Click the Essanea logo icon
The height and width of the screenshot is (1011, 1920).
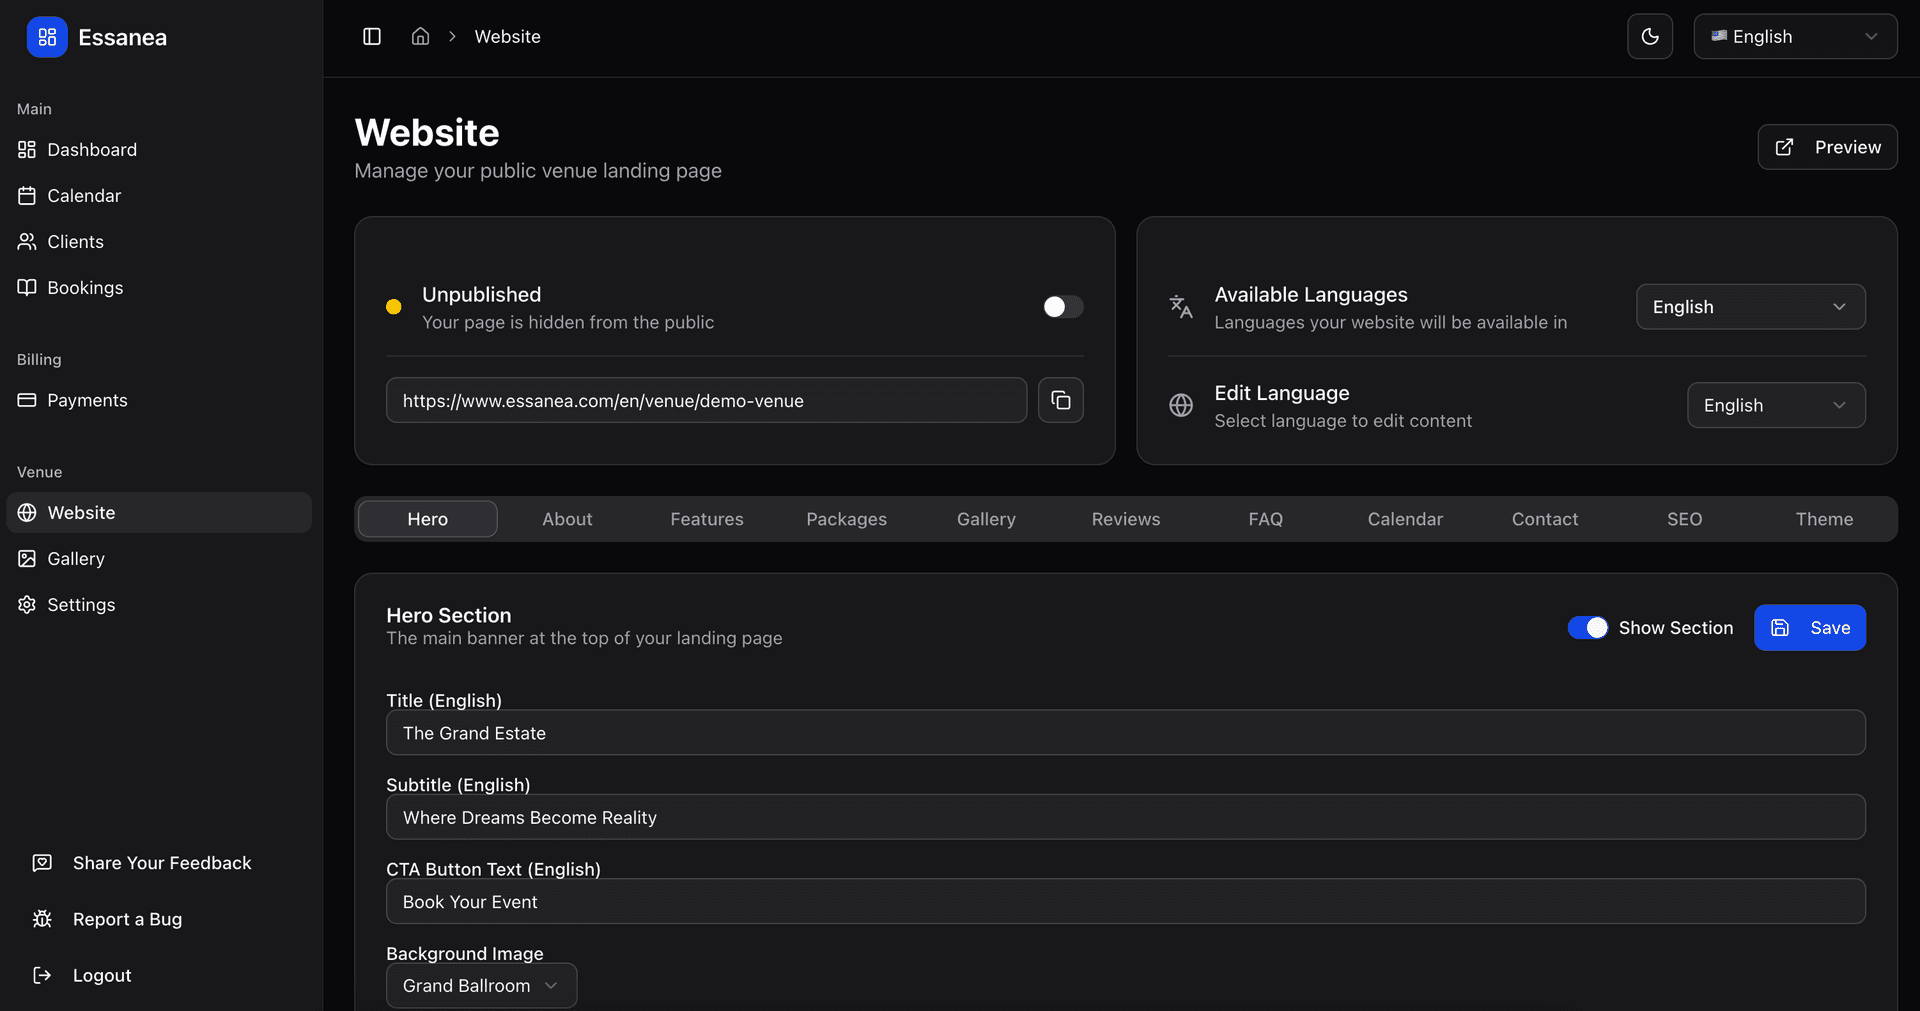47,37
